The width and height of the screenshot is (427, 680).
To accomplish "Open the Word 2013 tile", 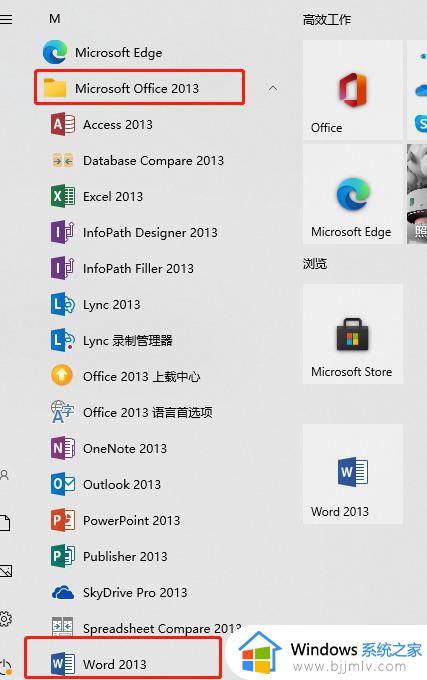I will (352, 474).
